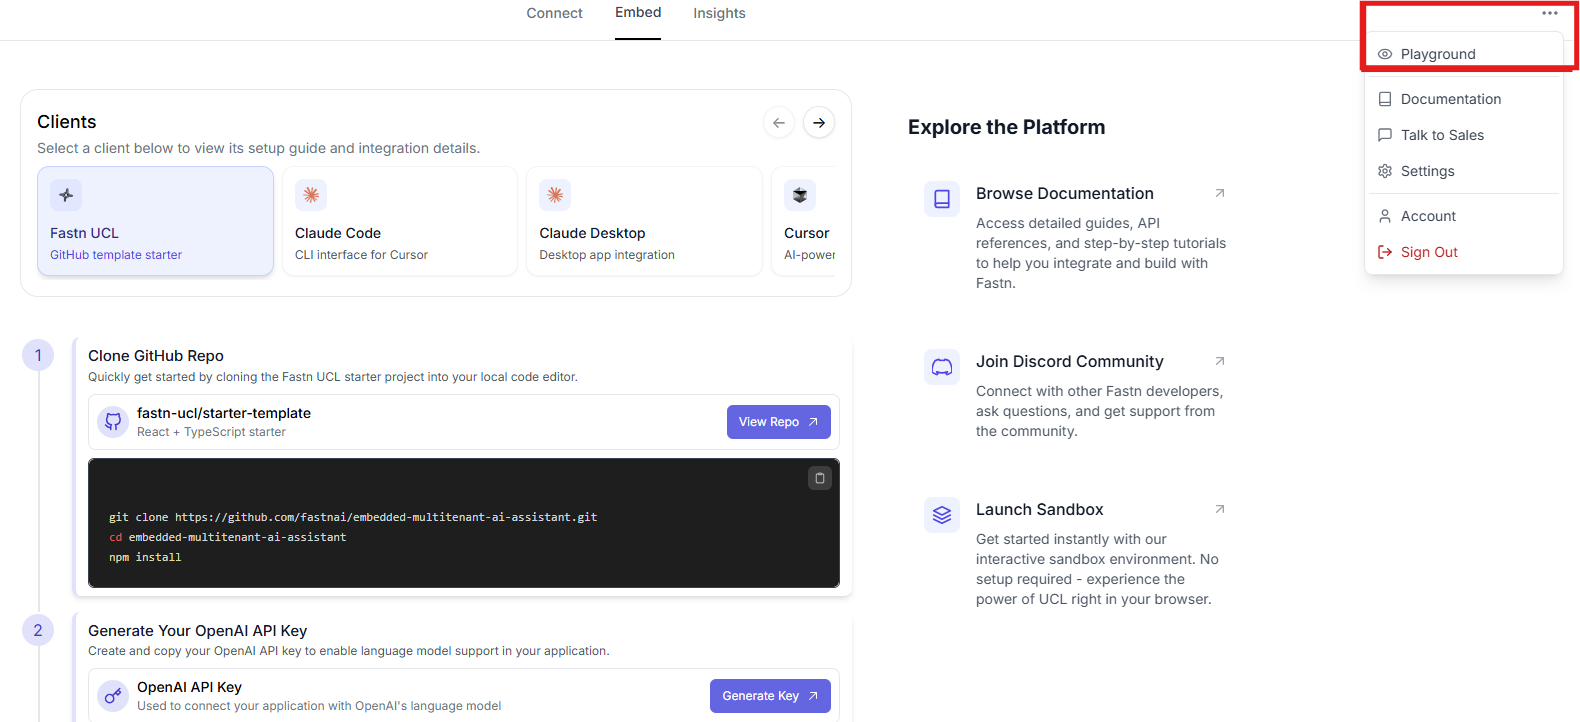This screenshot has height=722, width=1580.
Task: Select Sign Out from the menu
Action: pos(1464,252)
